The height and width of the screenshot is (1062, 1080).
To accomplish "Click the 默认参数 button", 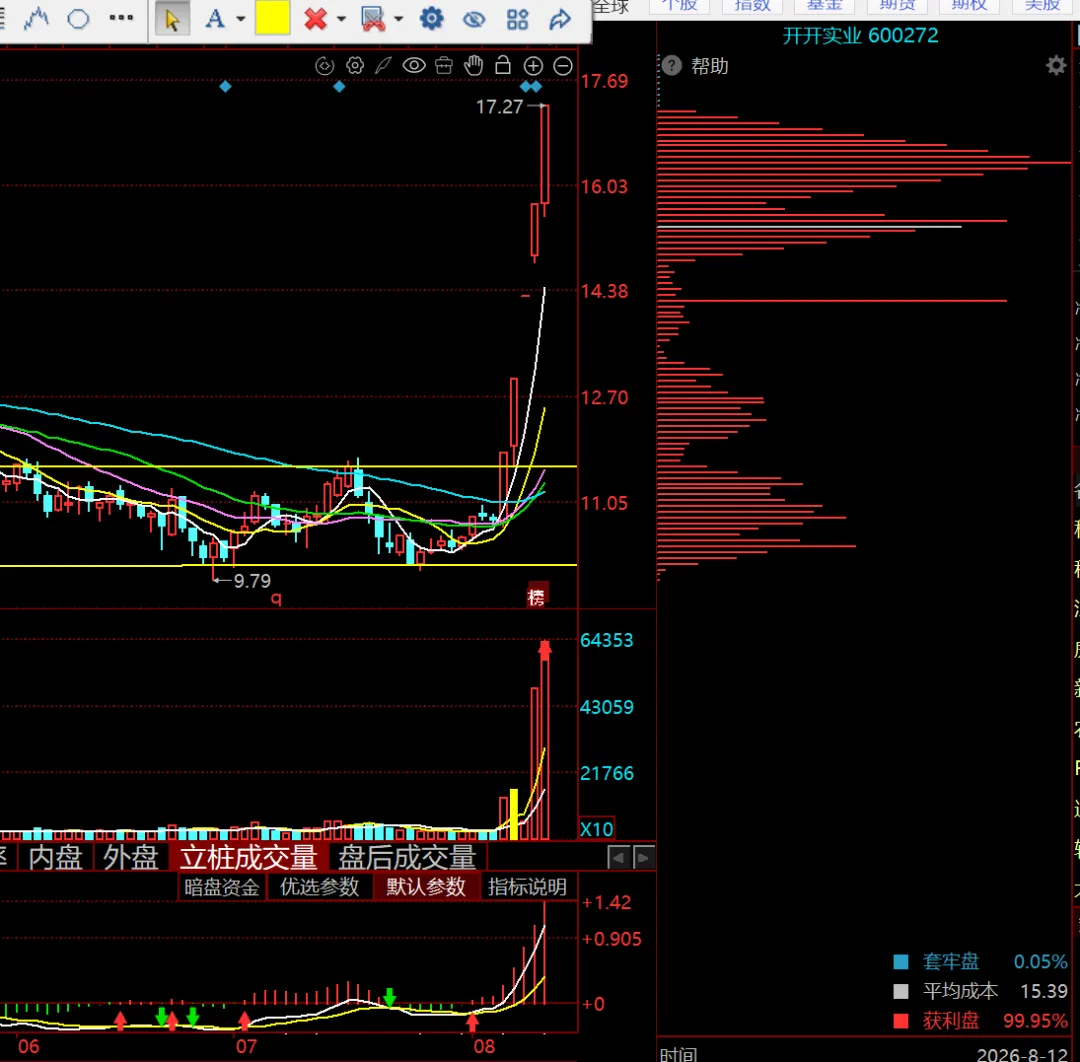I will 426,887.
